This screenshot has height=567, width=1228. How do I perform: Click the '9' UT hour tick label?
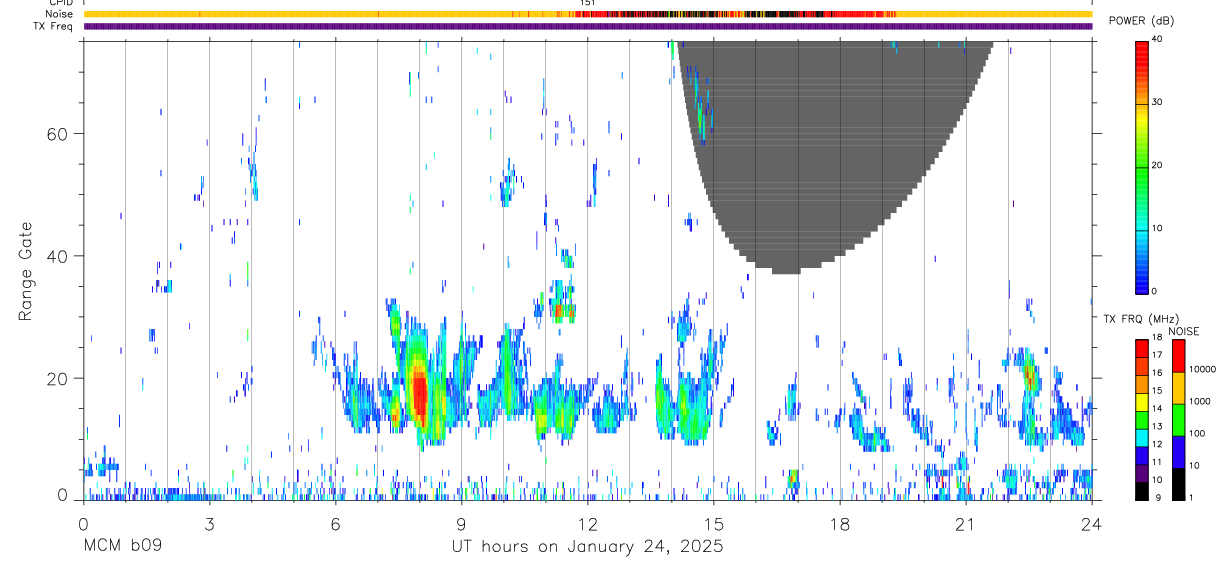461,523
